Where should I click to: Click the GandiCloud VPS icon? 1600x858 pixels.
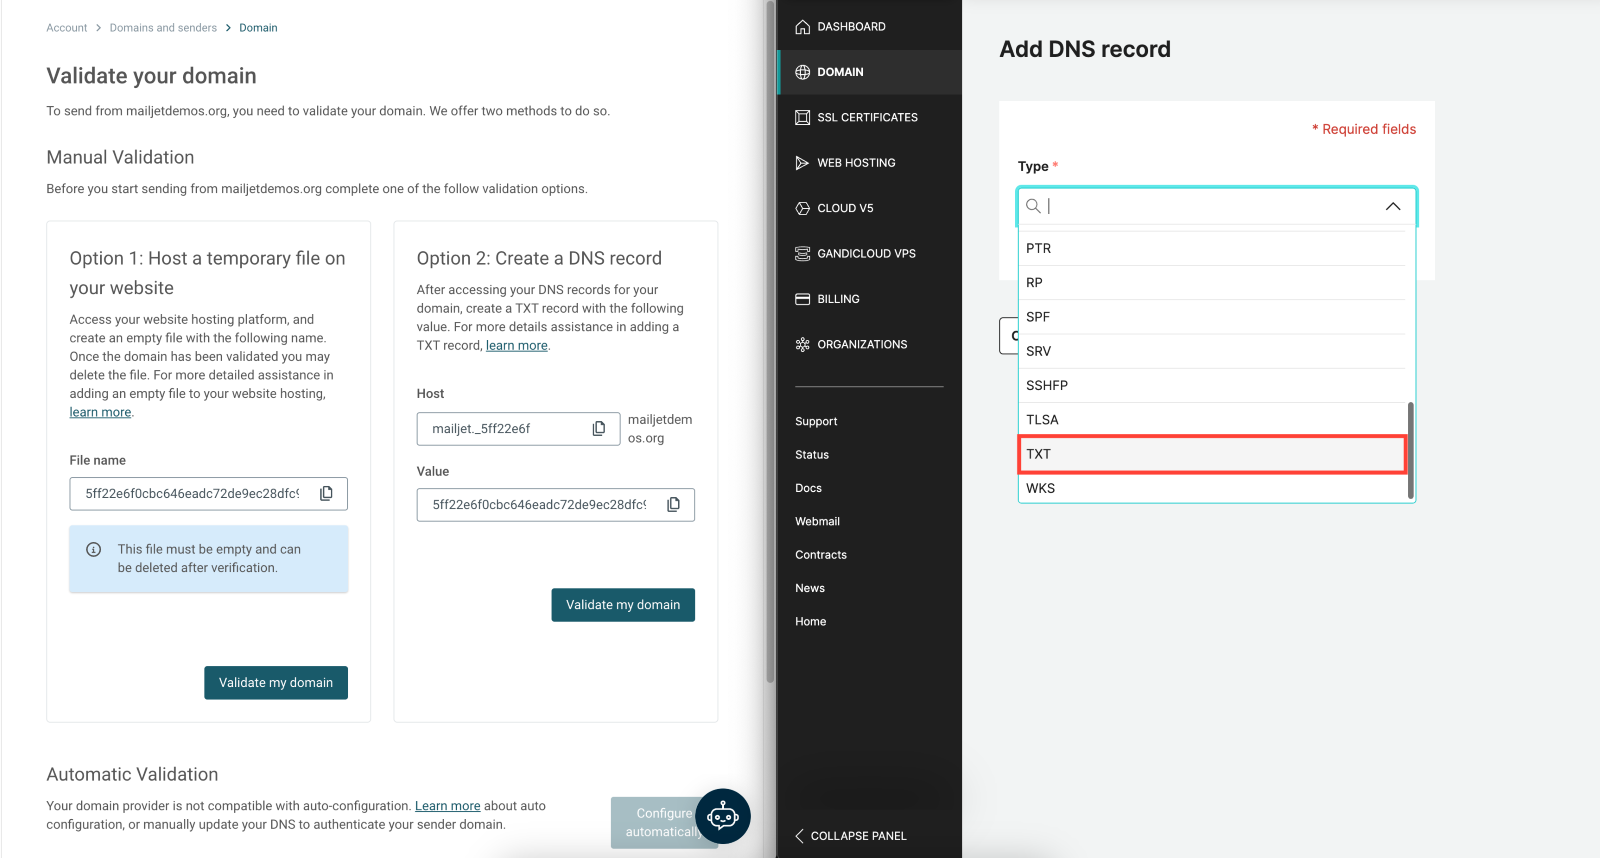tap(802, 253)
